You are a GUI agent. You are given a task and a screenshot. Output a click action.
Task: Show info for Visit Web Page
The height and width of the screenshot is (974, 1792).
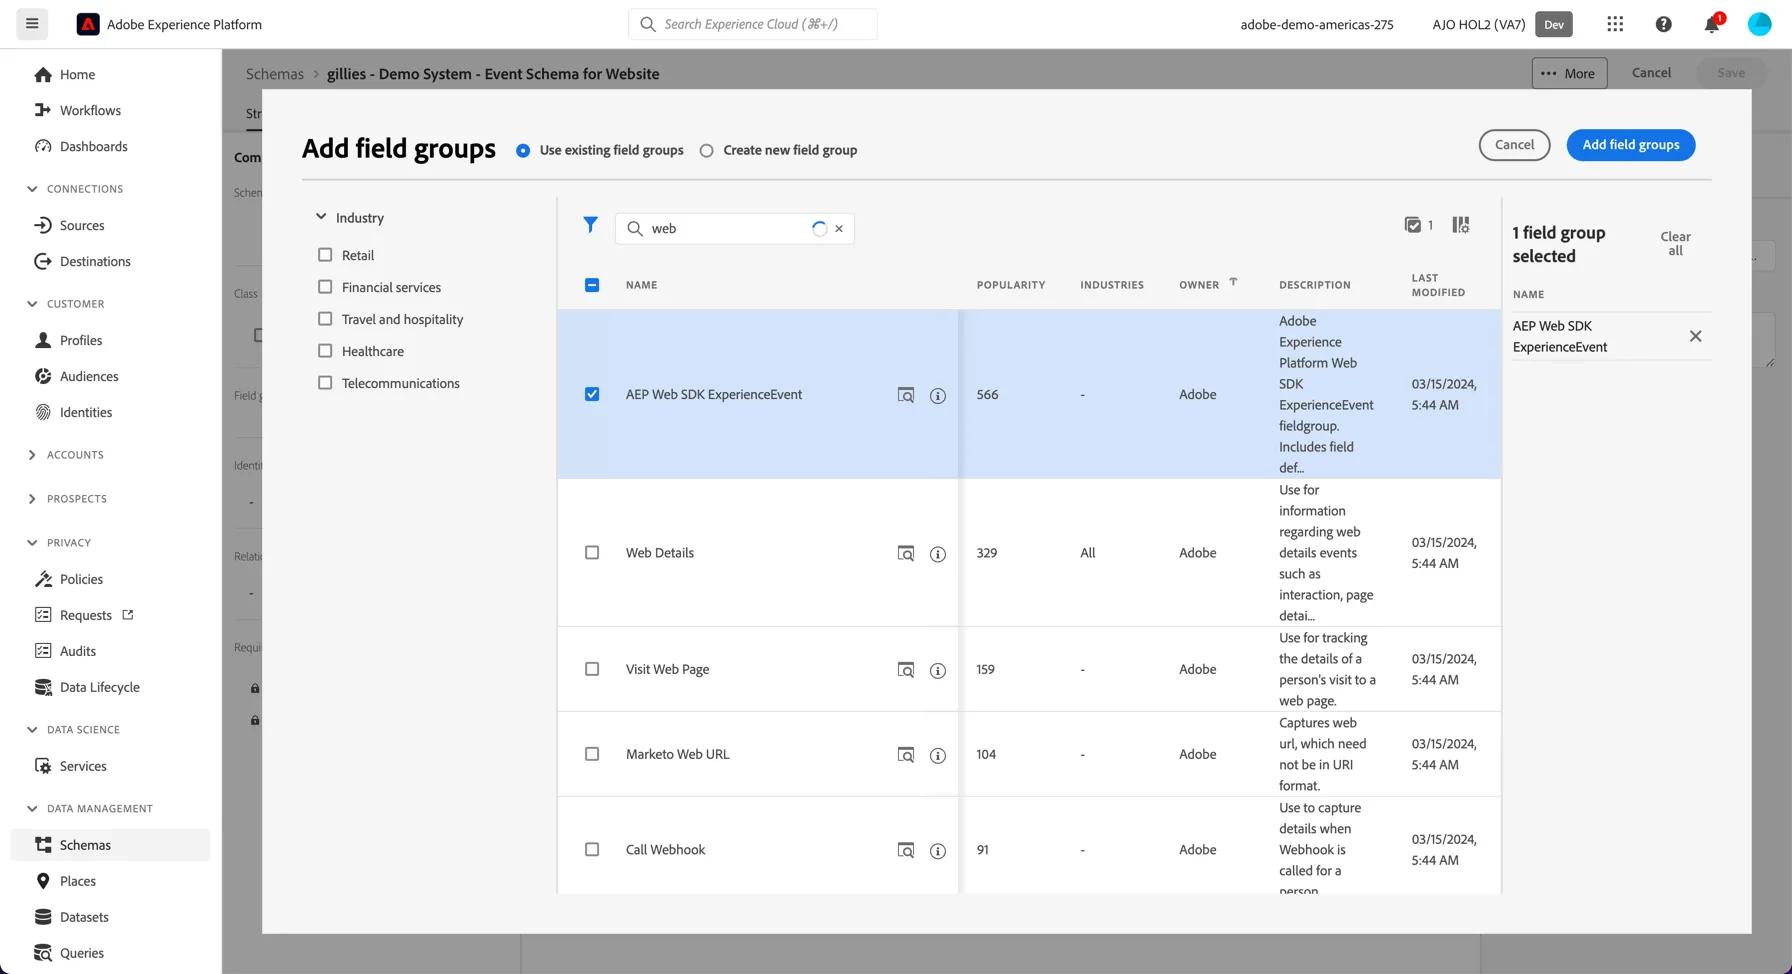[x=938, y=670]
